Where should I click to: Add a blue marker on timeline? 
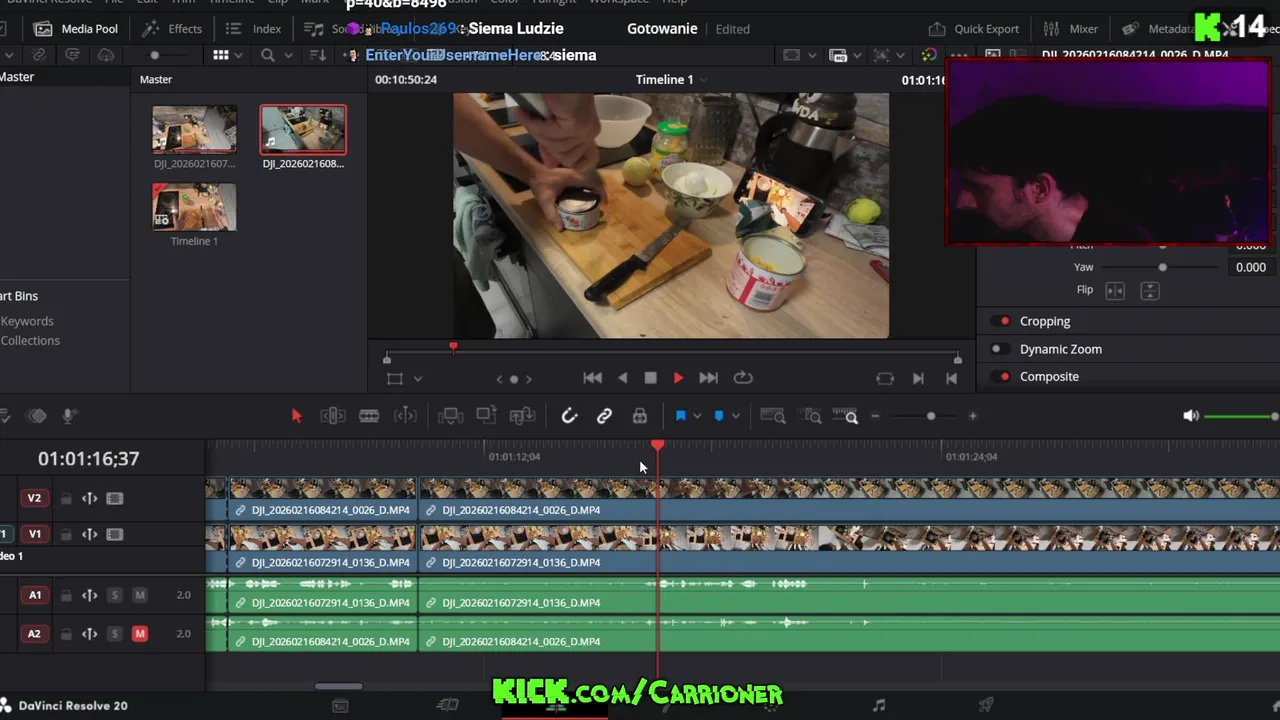(718, 416)
